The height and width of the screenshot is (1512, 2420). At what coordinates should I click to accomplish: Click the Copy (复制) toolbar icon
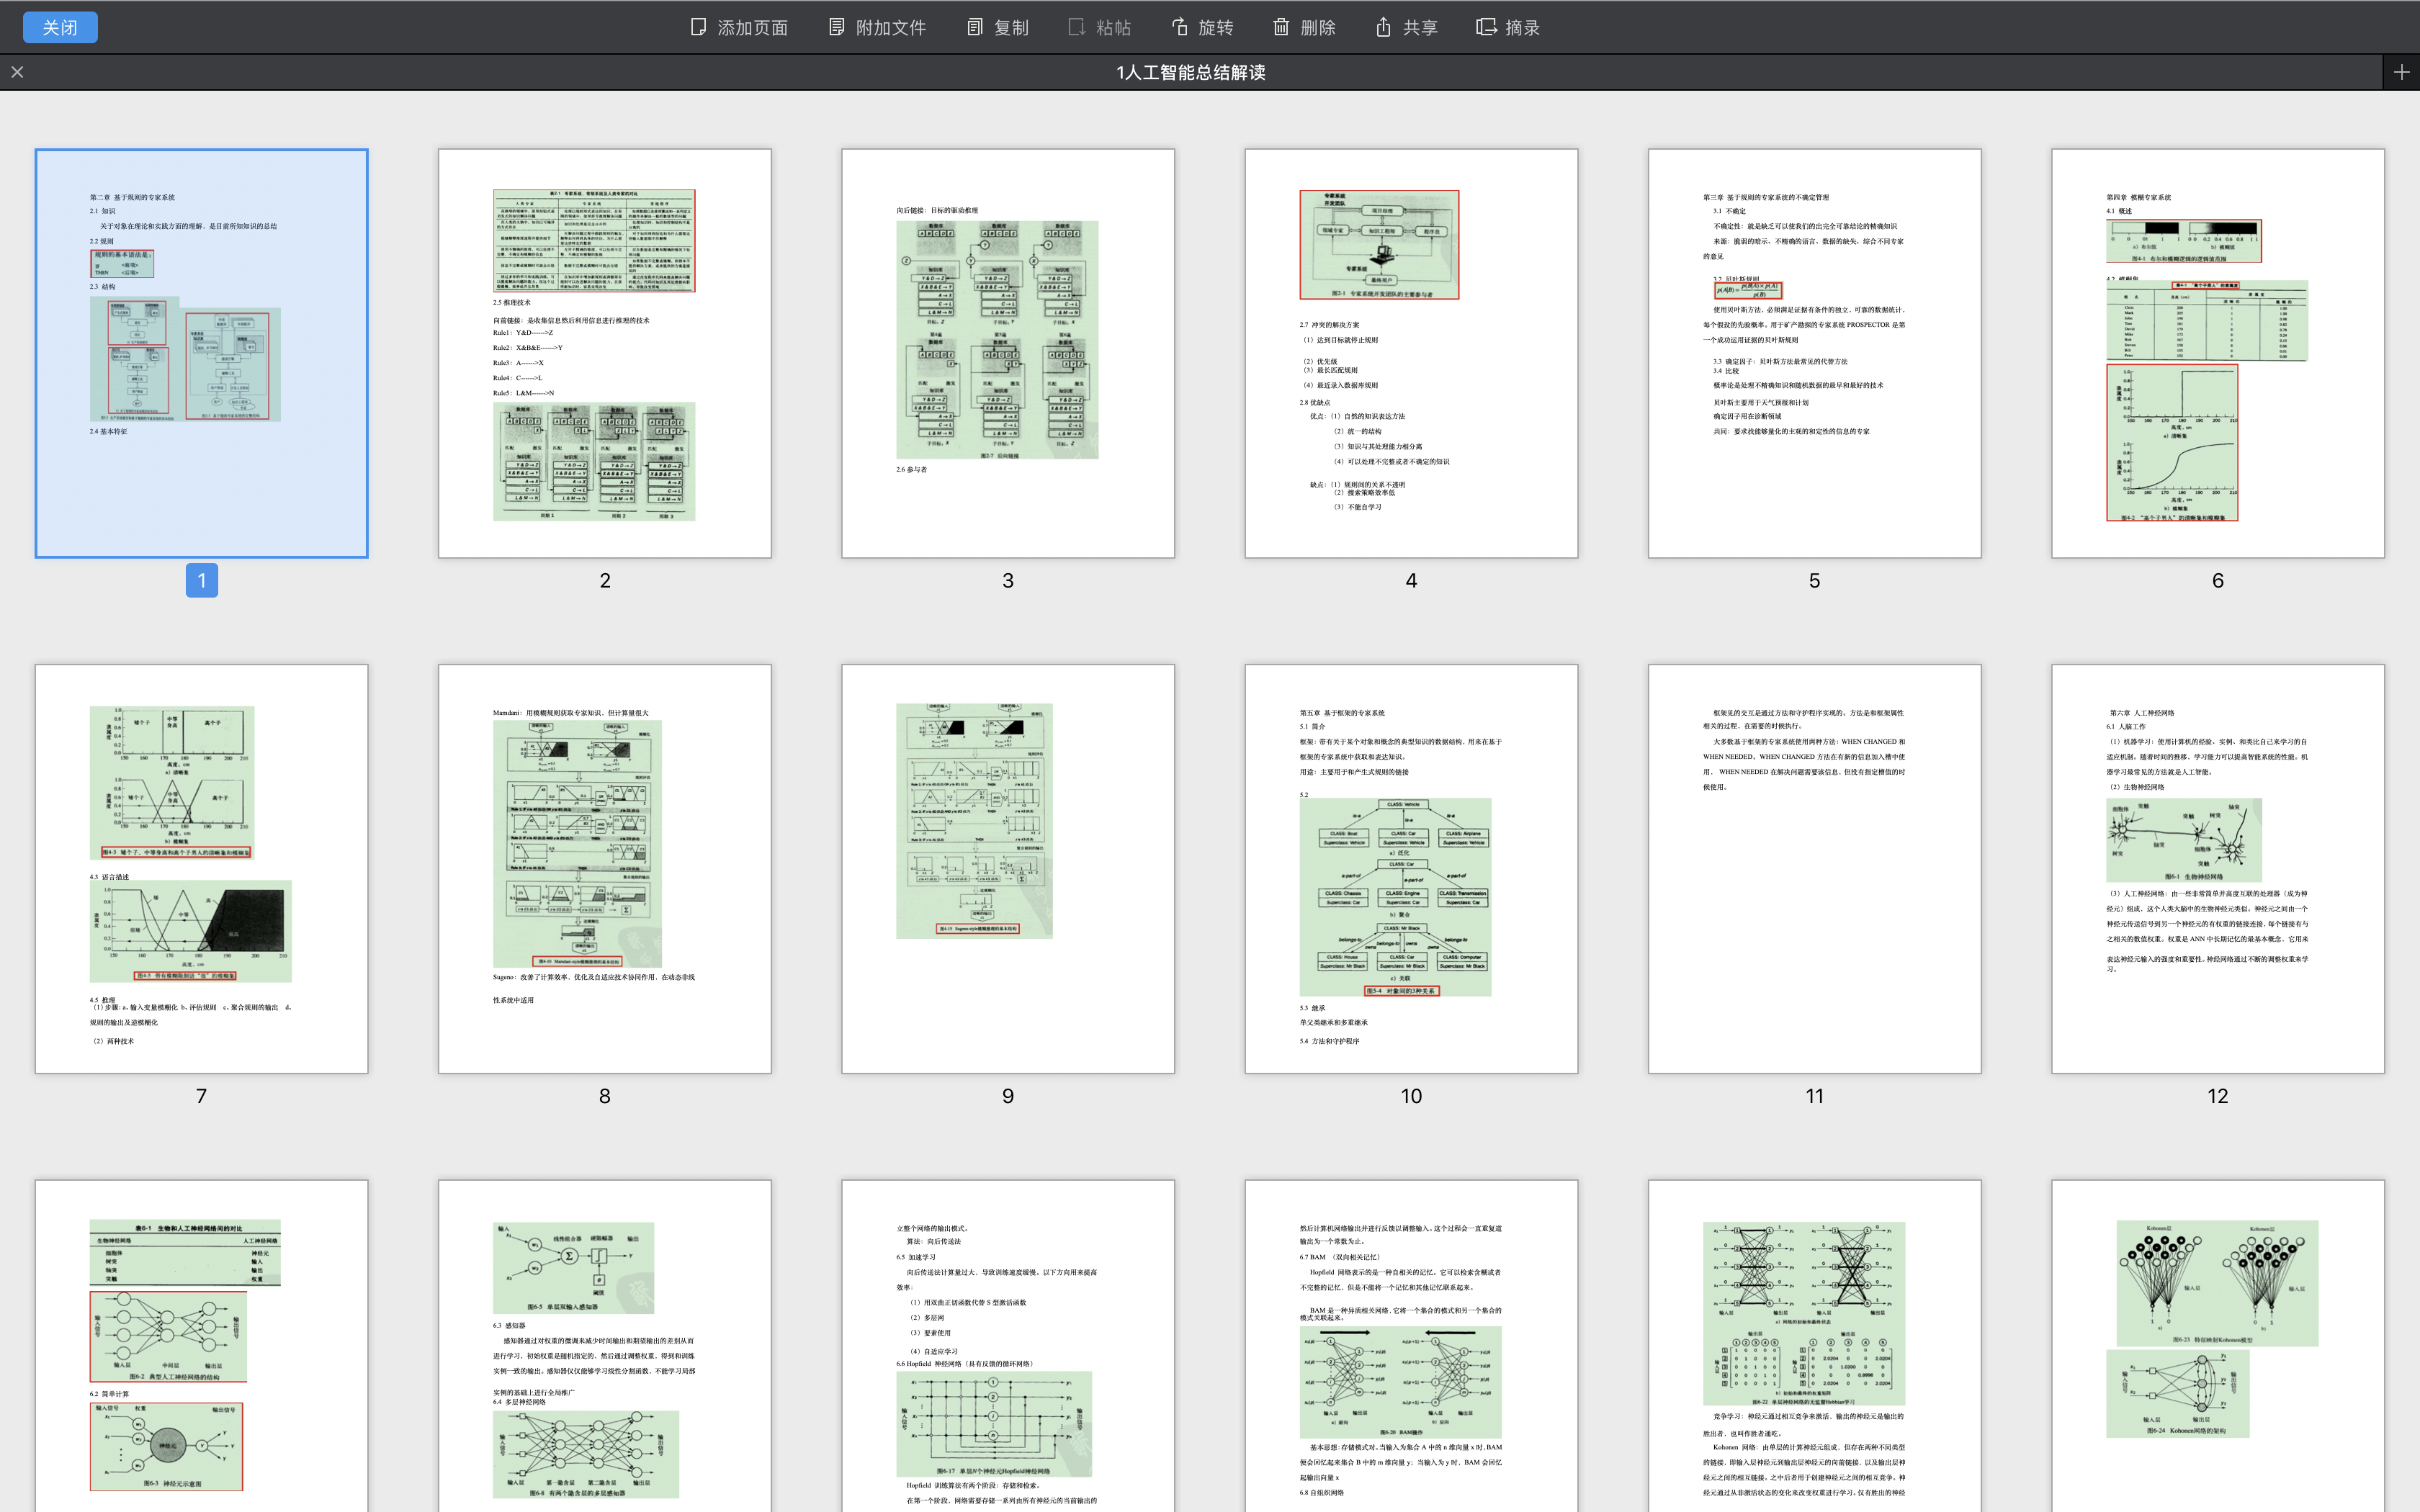coord(974,27)
